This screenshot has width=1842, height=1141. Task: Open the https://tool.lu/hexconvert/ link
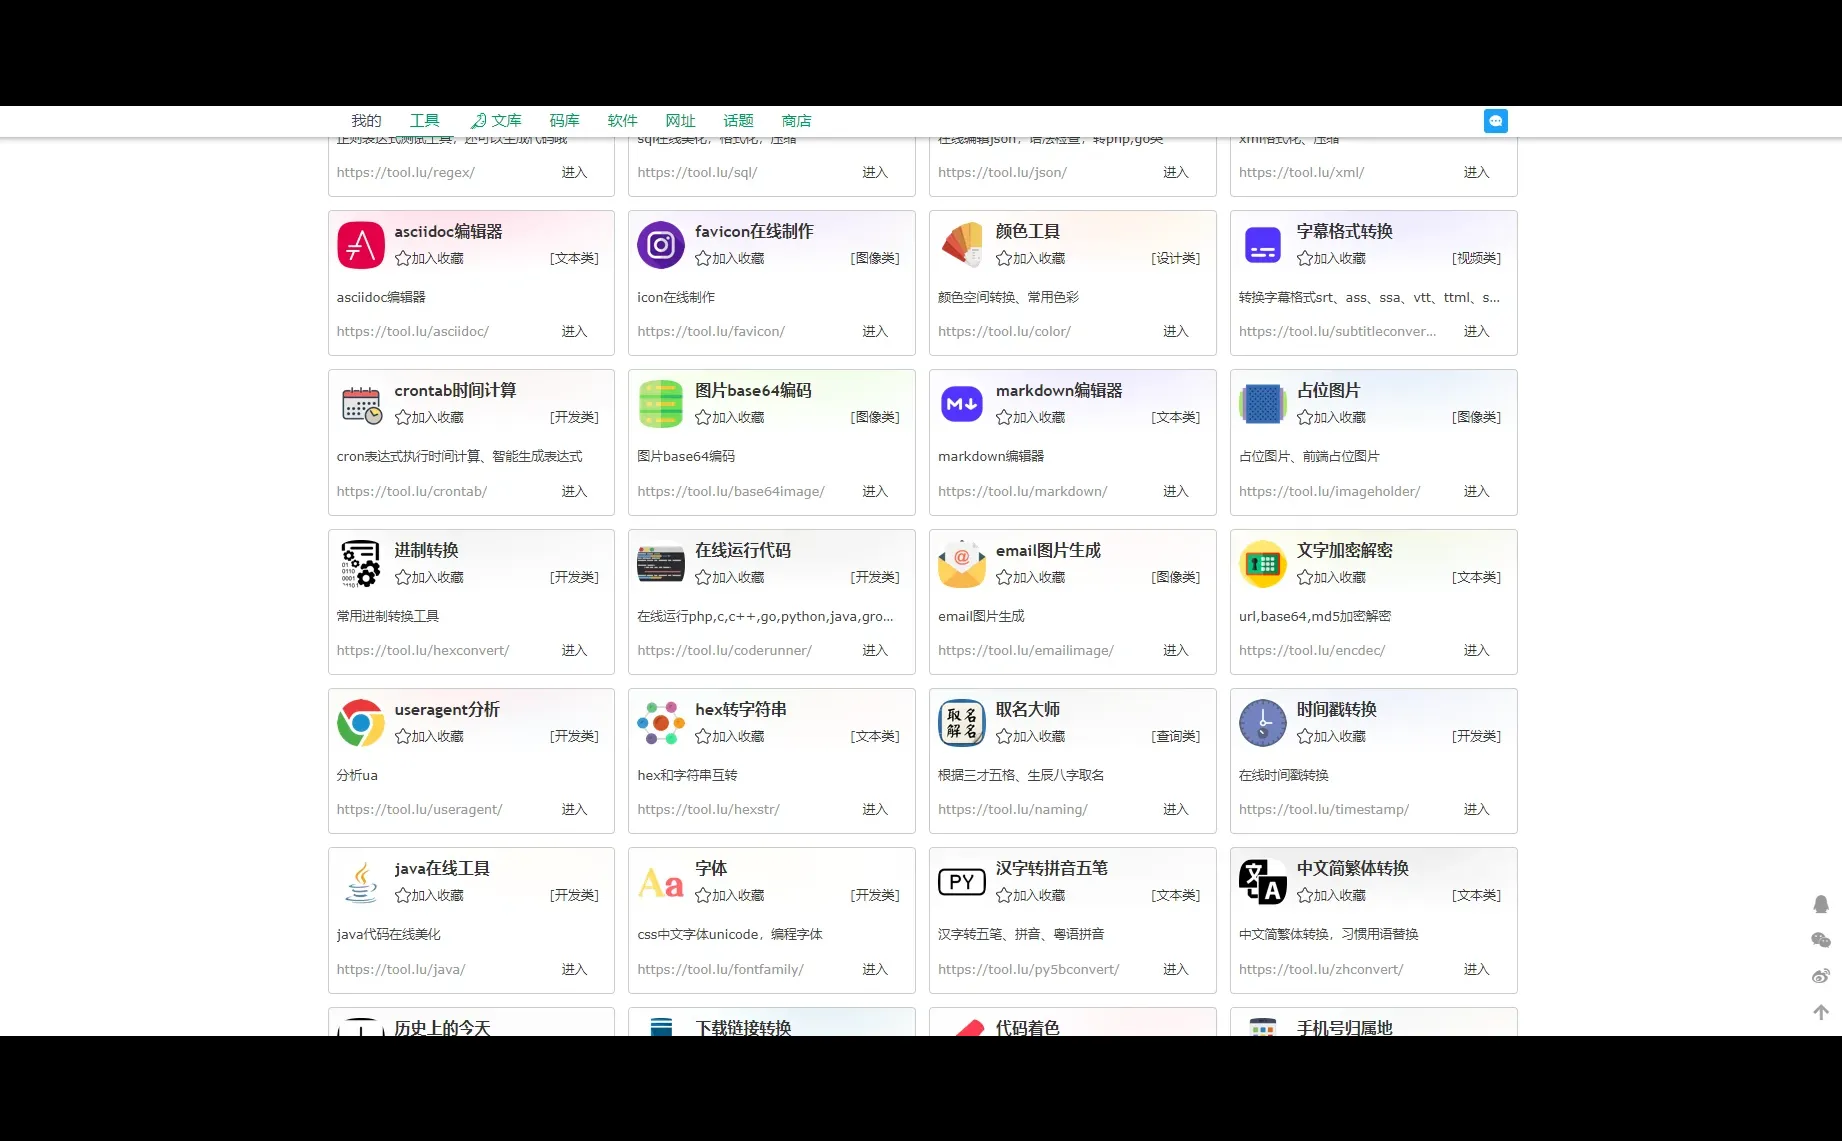[423, 650]
